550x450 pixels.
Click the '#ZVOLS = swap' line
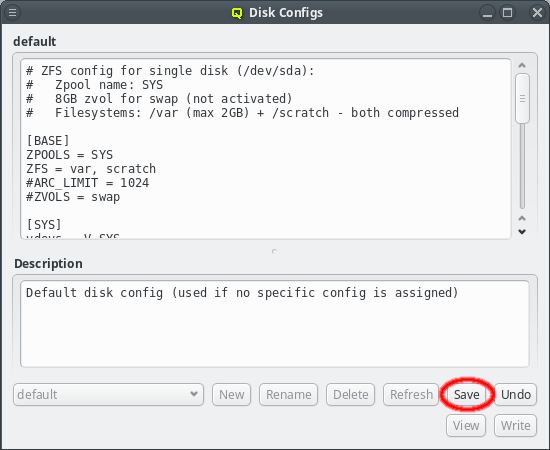click(73, 197)
